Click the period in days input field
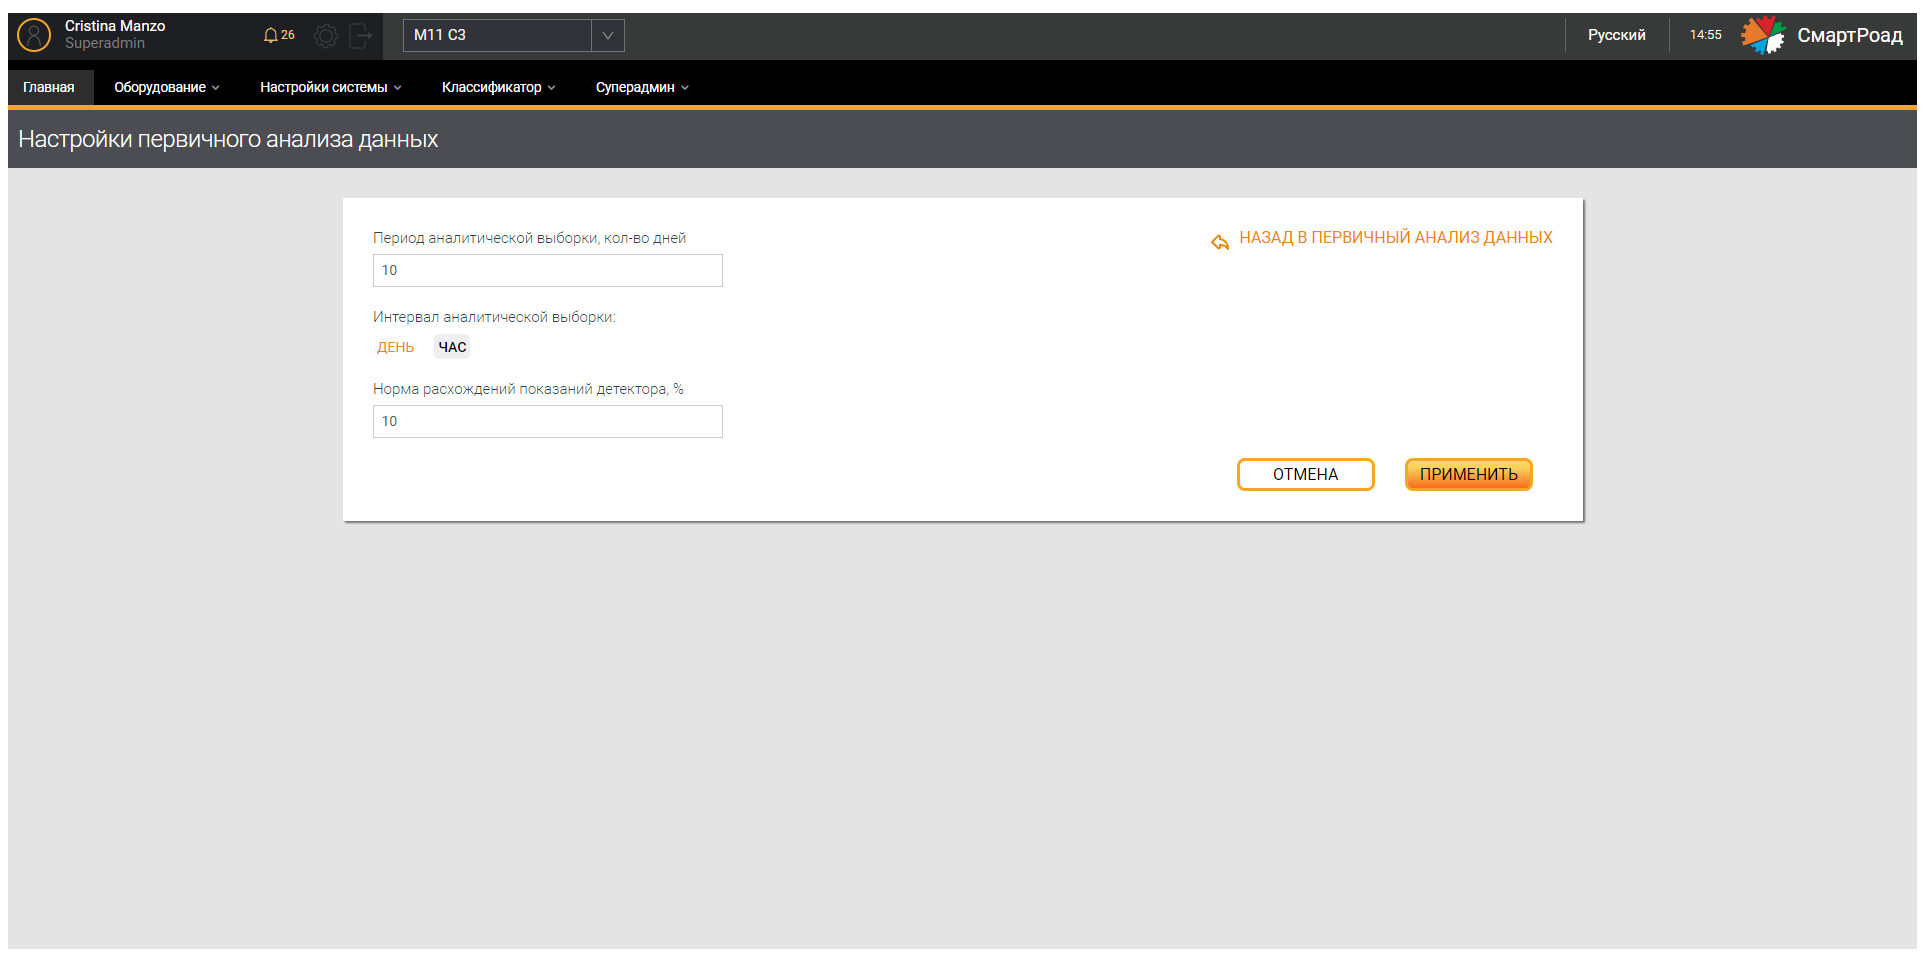The width and height of the screenshot is (1926, 961). point(548,270)
